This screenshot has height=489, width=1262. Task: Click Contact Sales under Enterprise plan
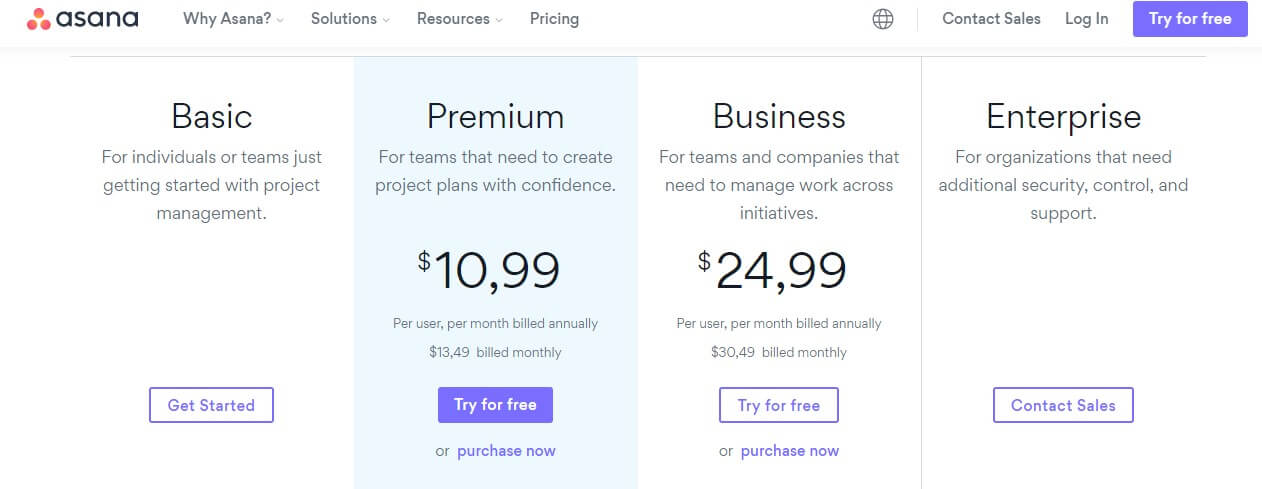(x=1063, y=405)
